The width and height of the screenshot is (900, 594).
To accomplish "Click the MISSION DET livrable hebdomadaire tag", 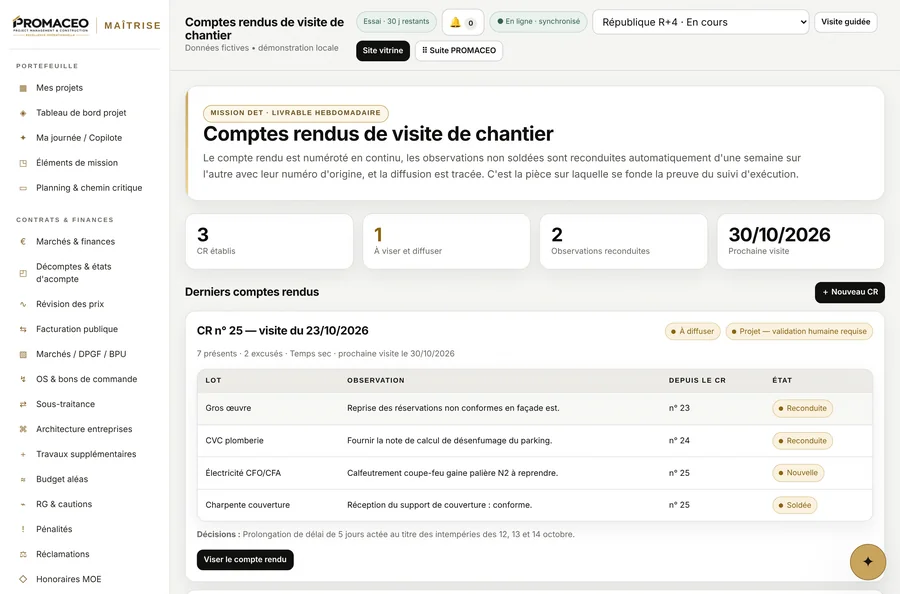I will 296,113.
